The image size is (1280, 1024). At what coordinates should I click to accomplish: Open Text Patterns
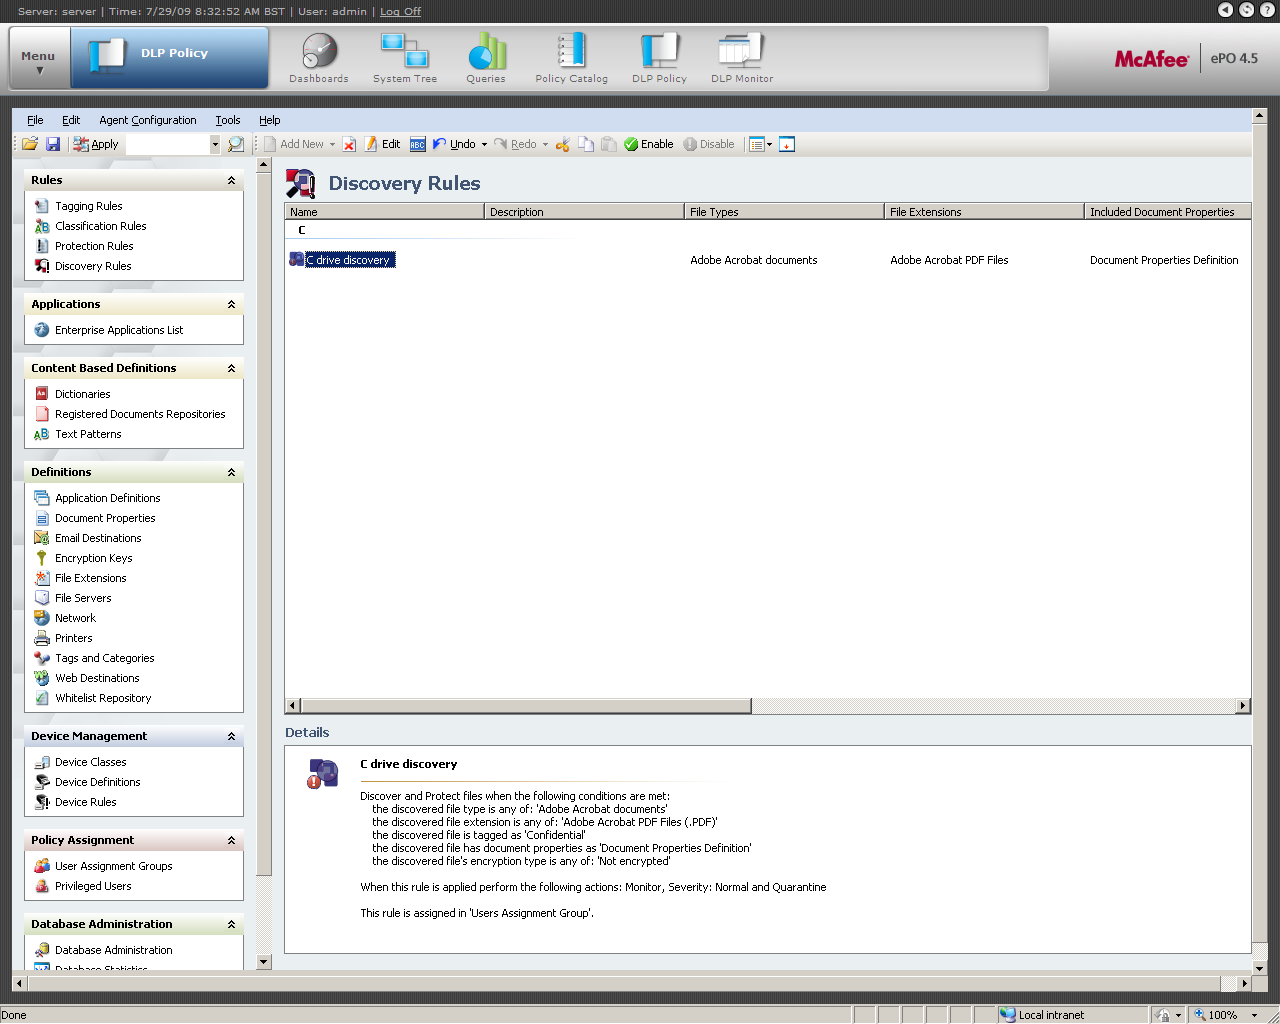tap(88, 434)
